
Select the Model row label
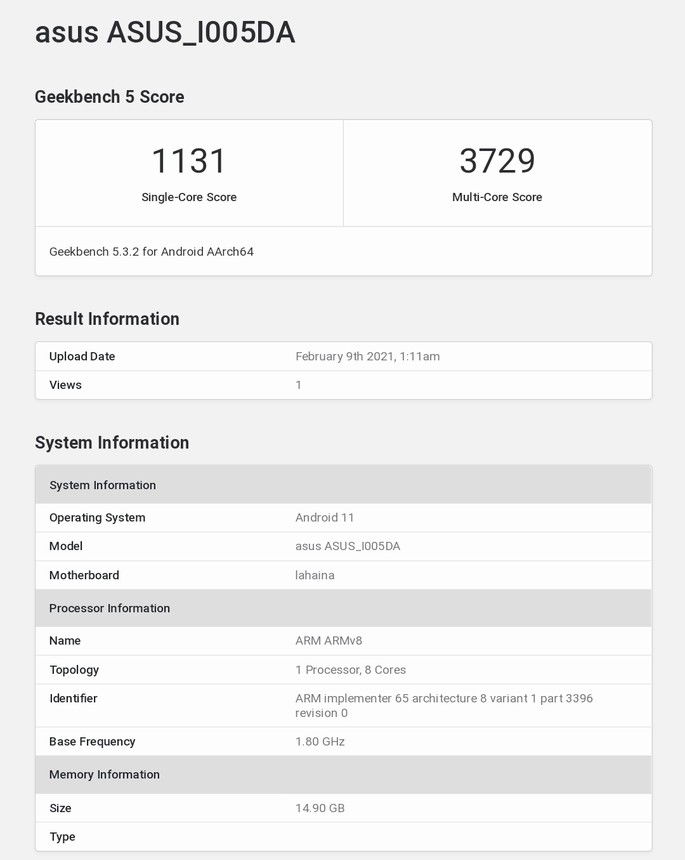(66, 546)
